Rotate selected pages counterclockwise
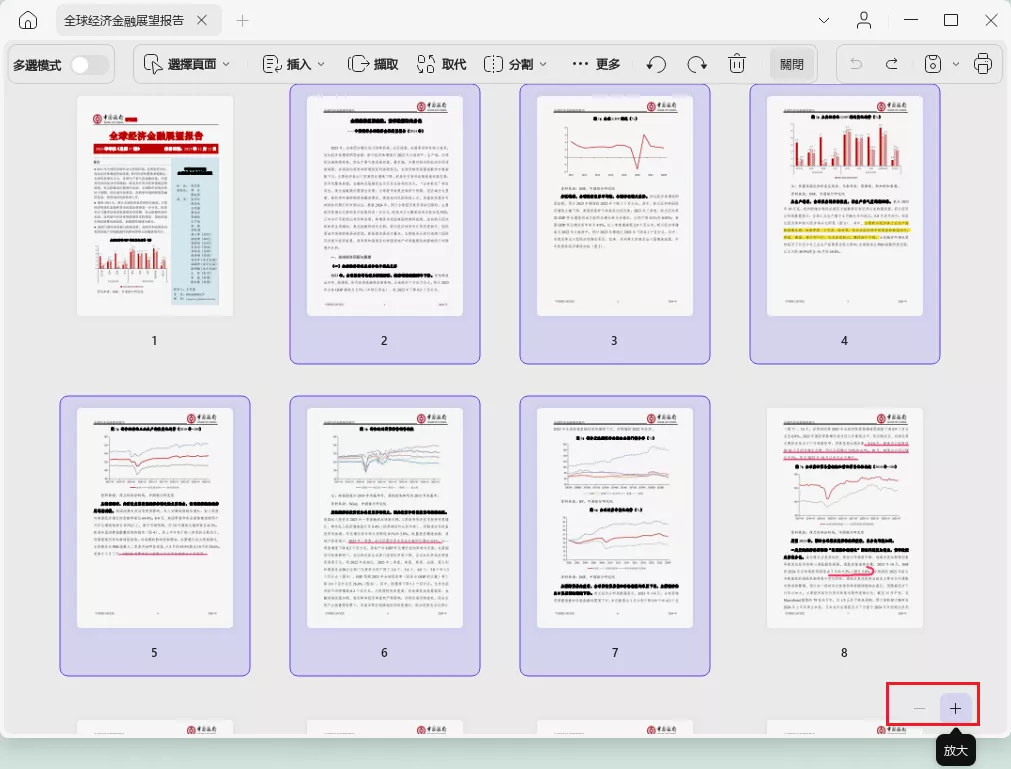Screen dimensions: 1011x769 656,64
